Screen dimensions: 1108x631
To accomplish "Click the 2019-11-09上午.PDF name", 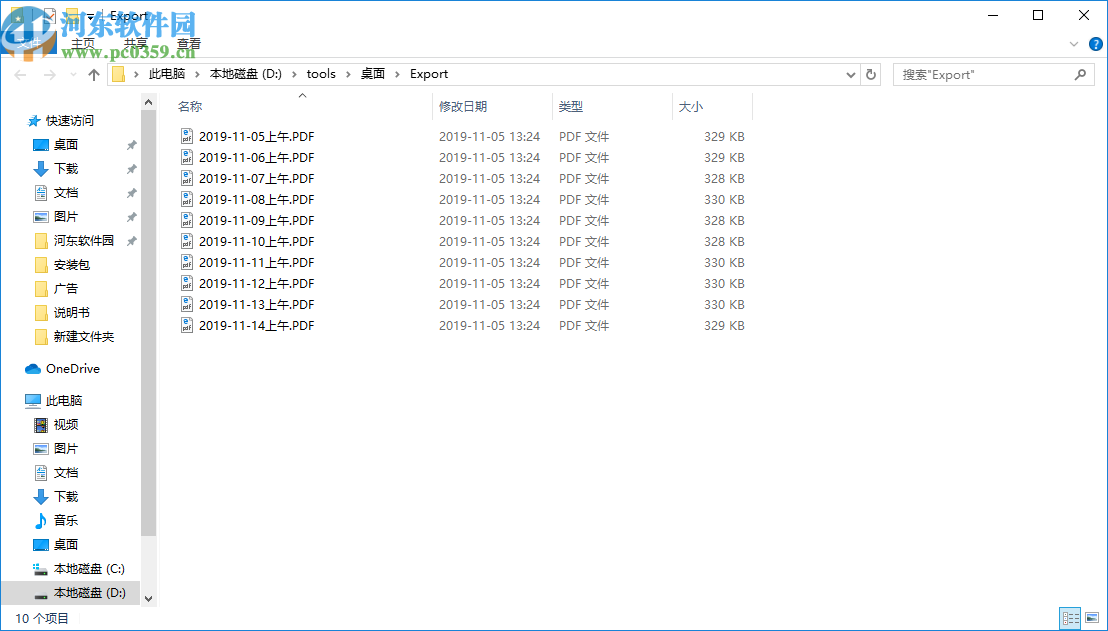I will pos(257,220).
